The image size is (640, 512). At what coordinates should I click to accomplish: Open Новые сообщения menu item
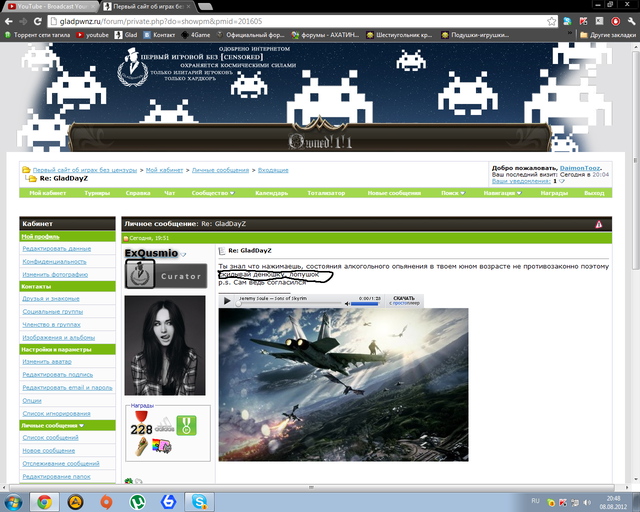pos(394,193)
